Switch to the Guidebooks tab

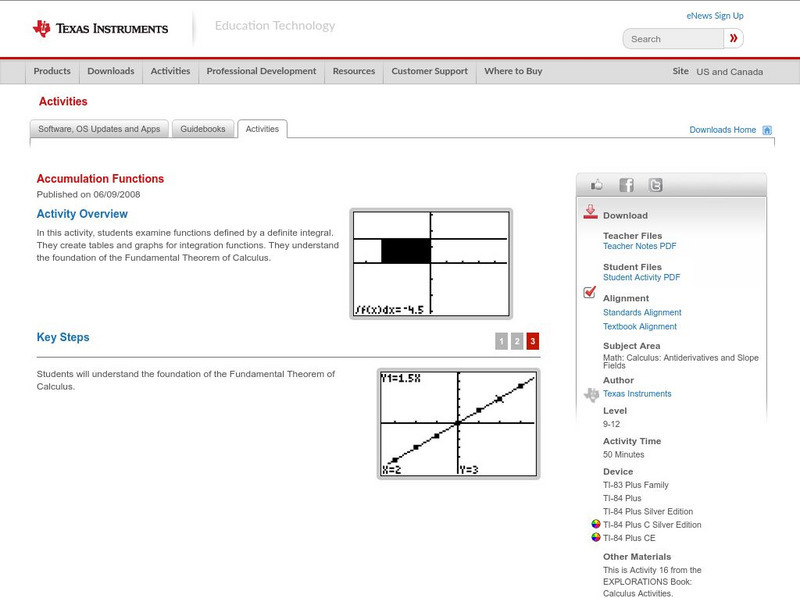pyautogui.click(x=203, y=129)
